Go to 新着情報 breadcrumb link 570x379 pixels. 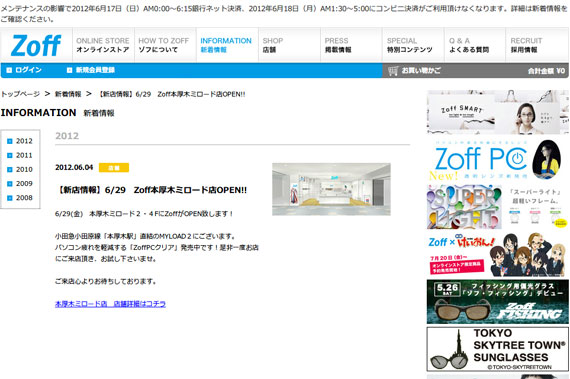68,94
